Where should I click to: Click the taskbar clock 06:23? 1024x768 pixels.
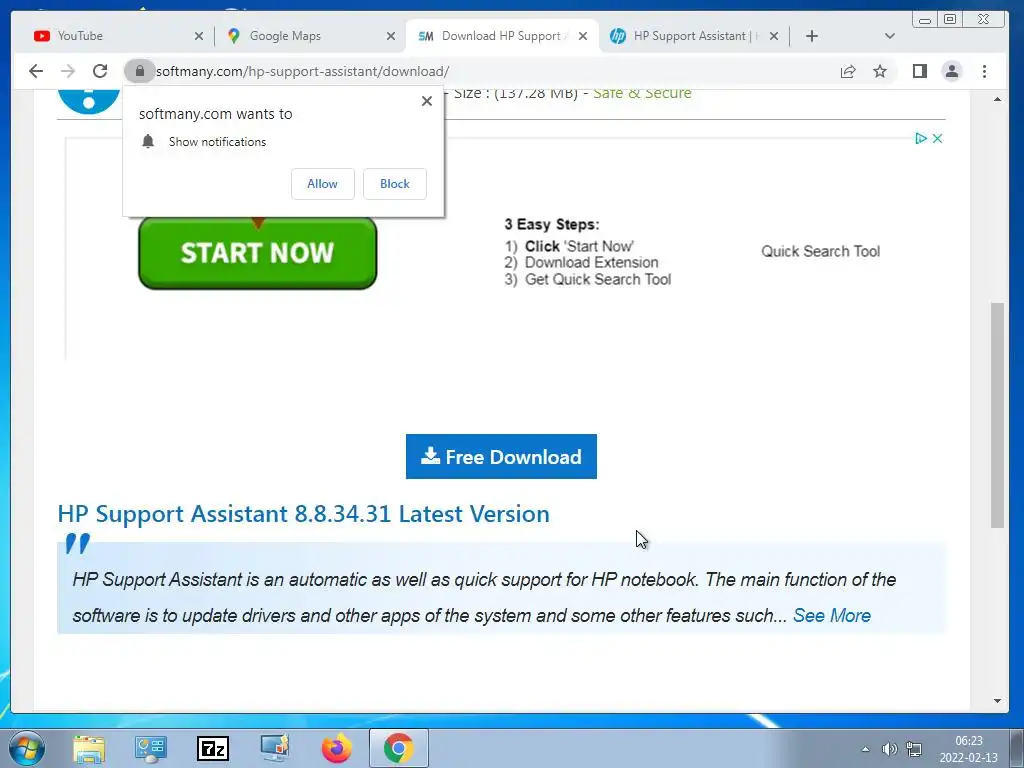tap(968, 741)
